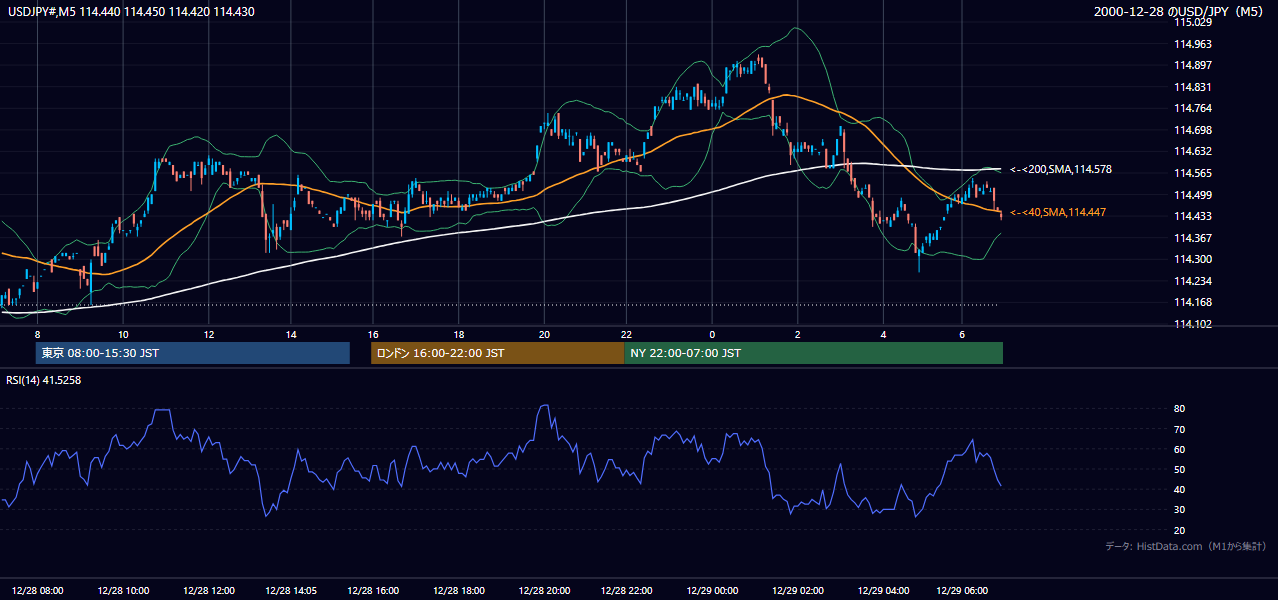
Task: Click bottom time label 12/29 06:00
Action: (x=961, y=591)
